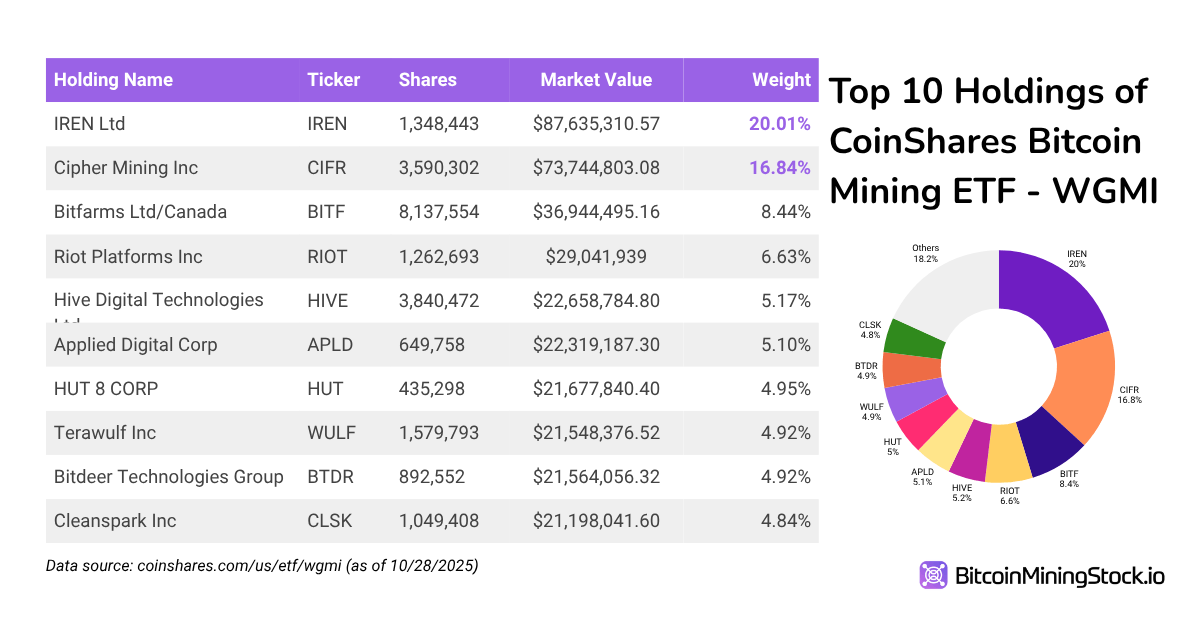This screenshot has height=628, width=1200.
Task: Click the Riot Platforms market value $29,041,939
Action: pos(596,257)
